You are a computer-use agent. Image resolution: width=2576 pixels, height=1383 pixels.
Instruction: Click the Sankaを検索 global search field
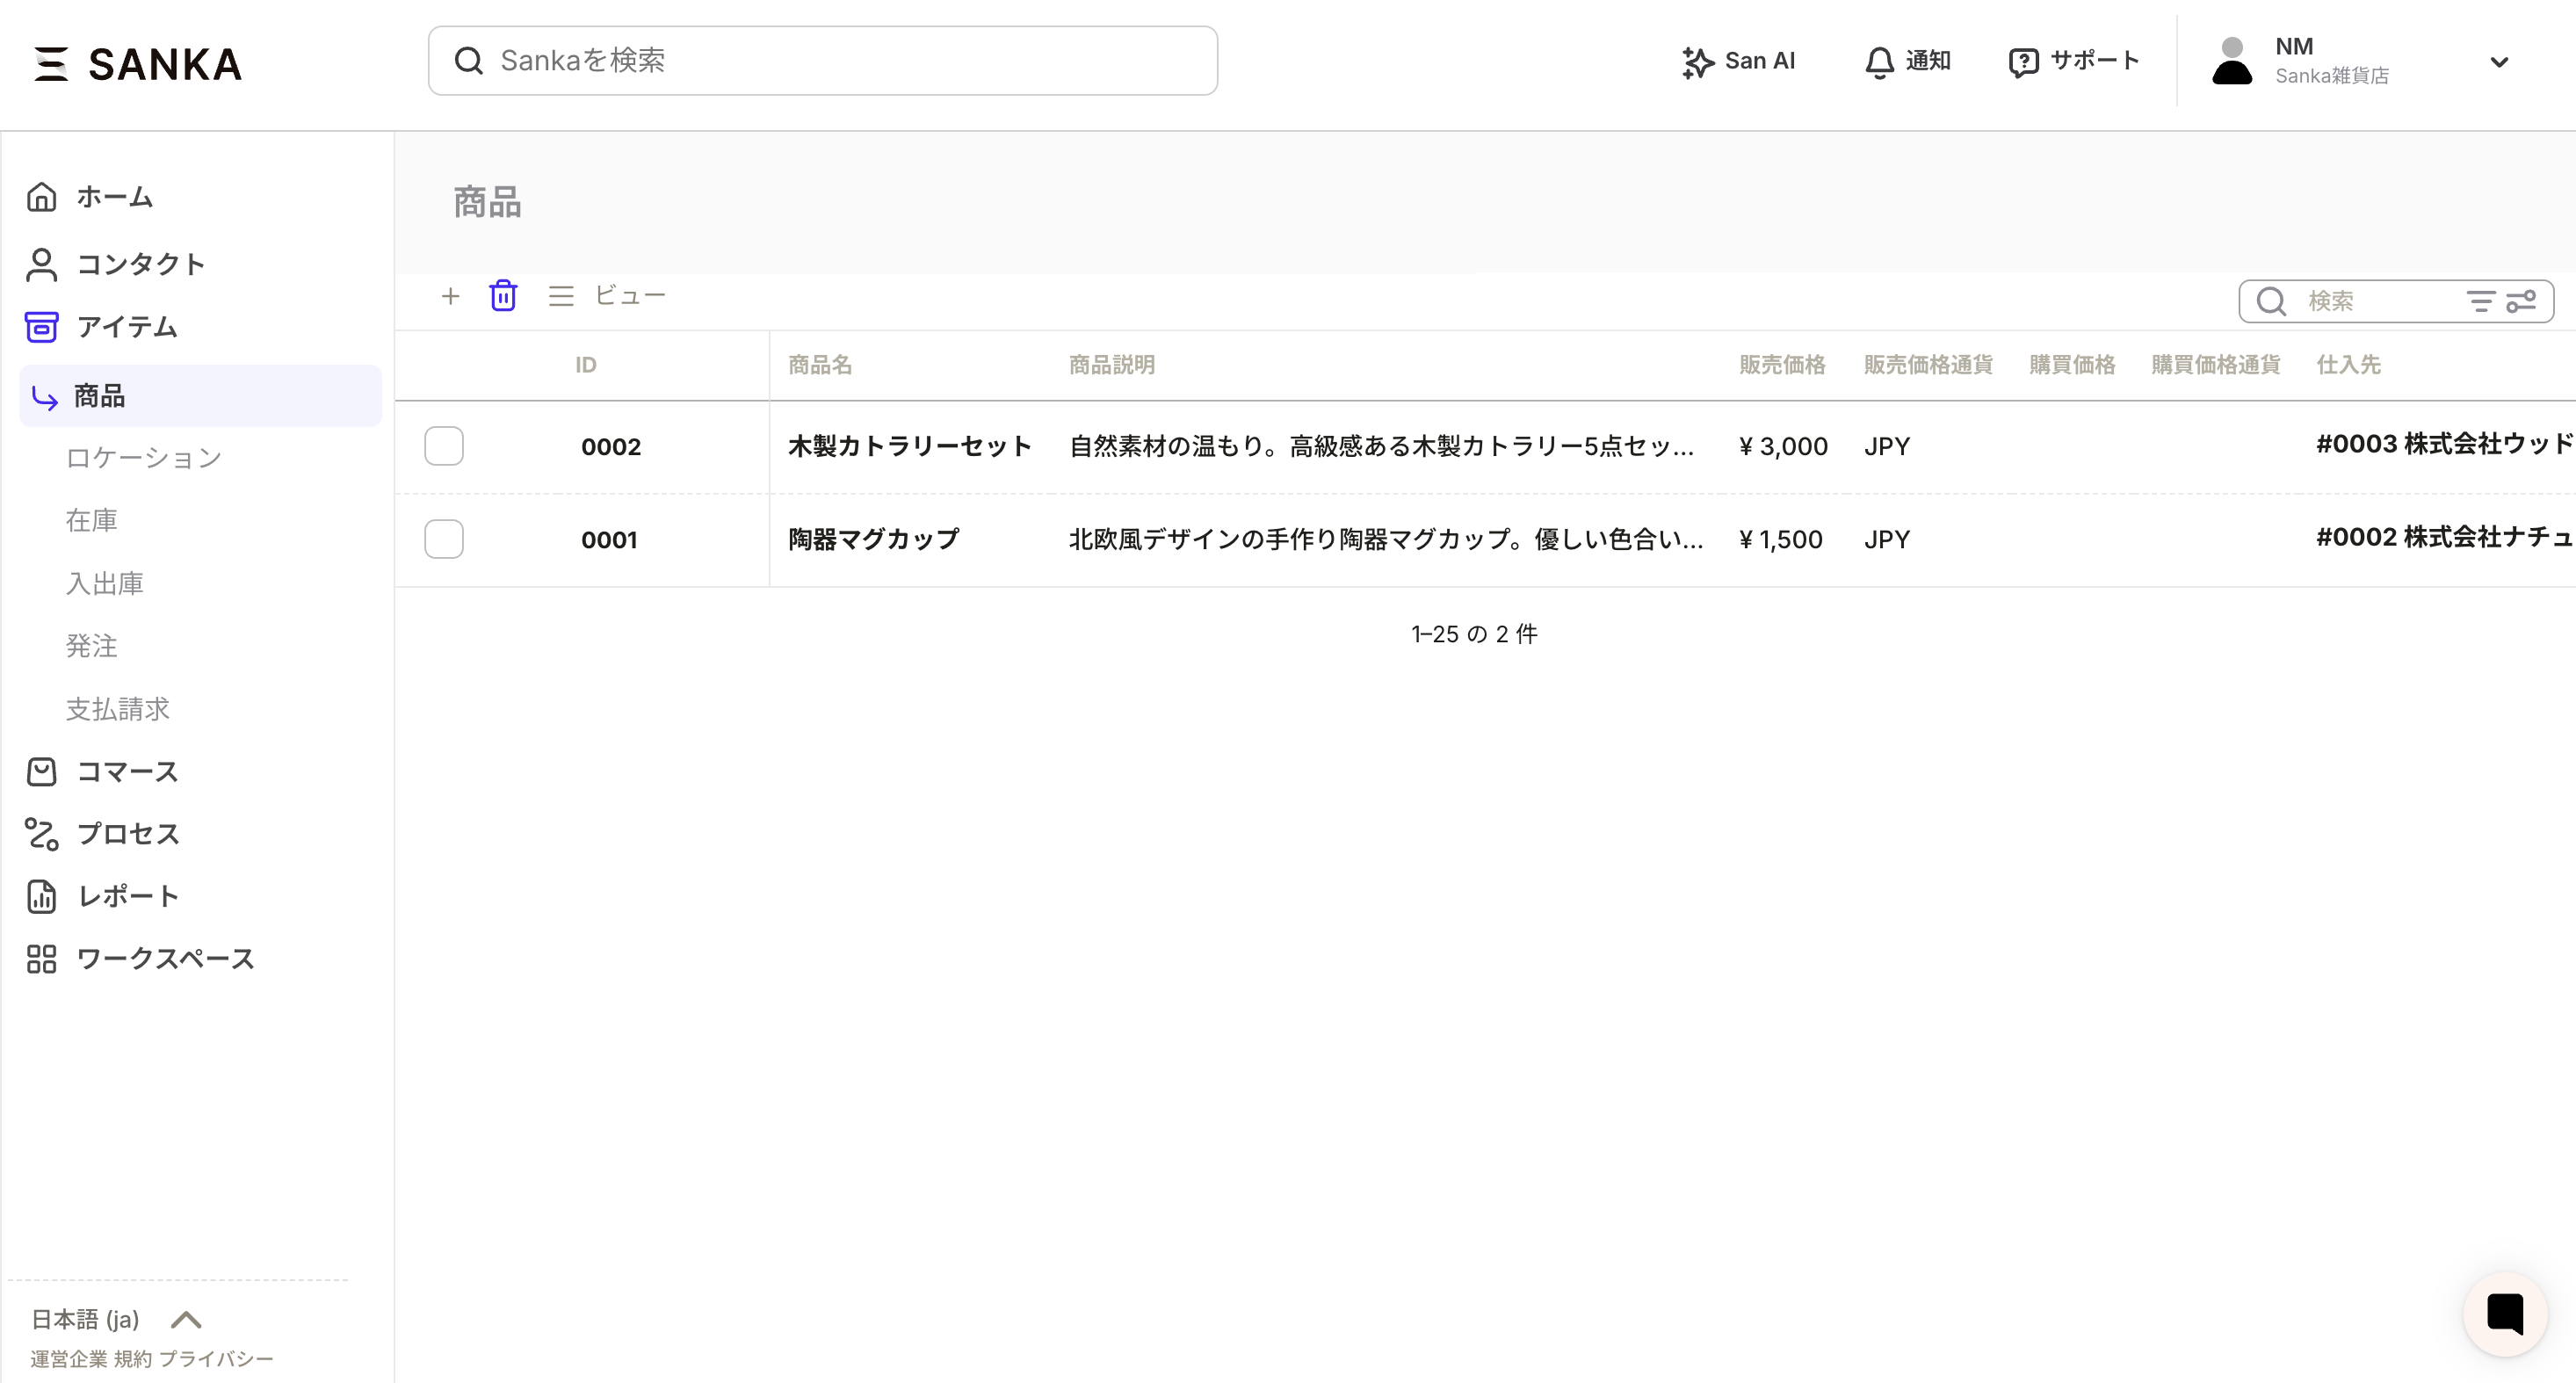pyautogui.click(x=822, y=61)
